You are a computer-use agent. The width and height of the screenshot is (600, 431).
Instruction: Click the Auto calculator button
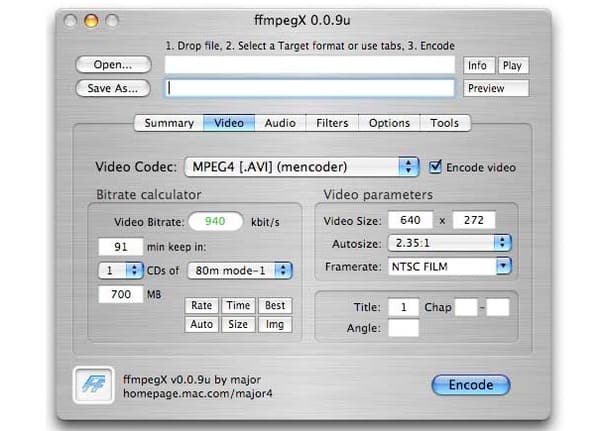201,324
